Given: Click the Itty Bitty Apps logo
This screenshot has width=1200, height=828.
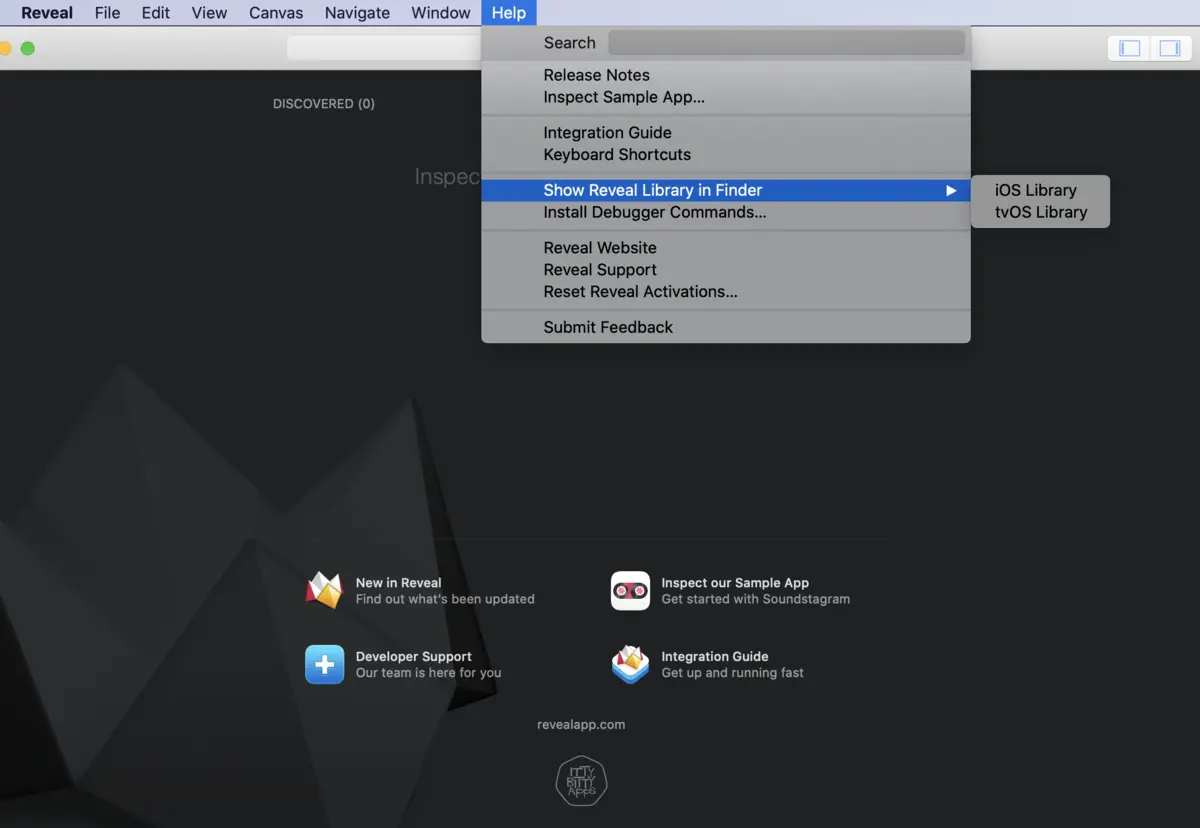Looking at the screenshot, I should pos(581,780).
